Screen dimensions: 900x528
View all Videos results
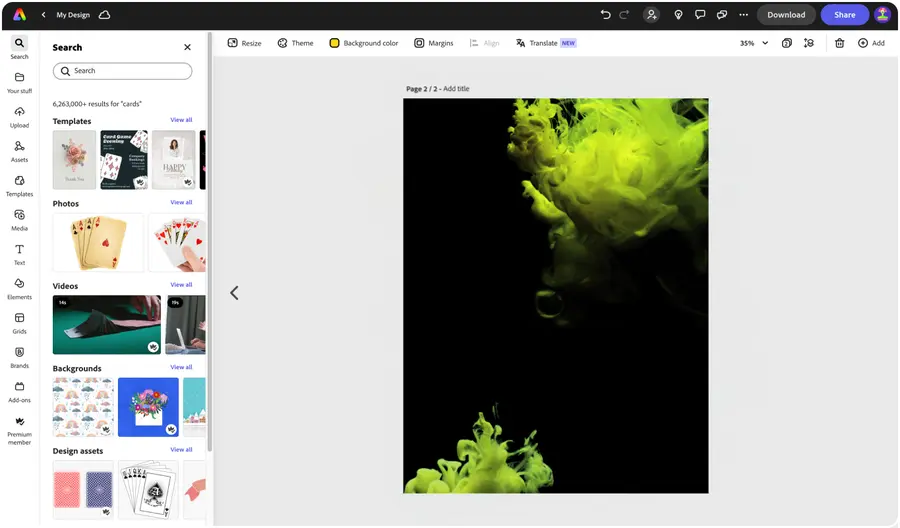(181, 285)
